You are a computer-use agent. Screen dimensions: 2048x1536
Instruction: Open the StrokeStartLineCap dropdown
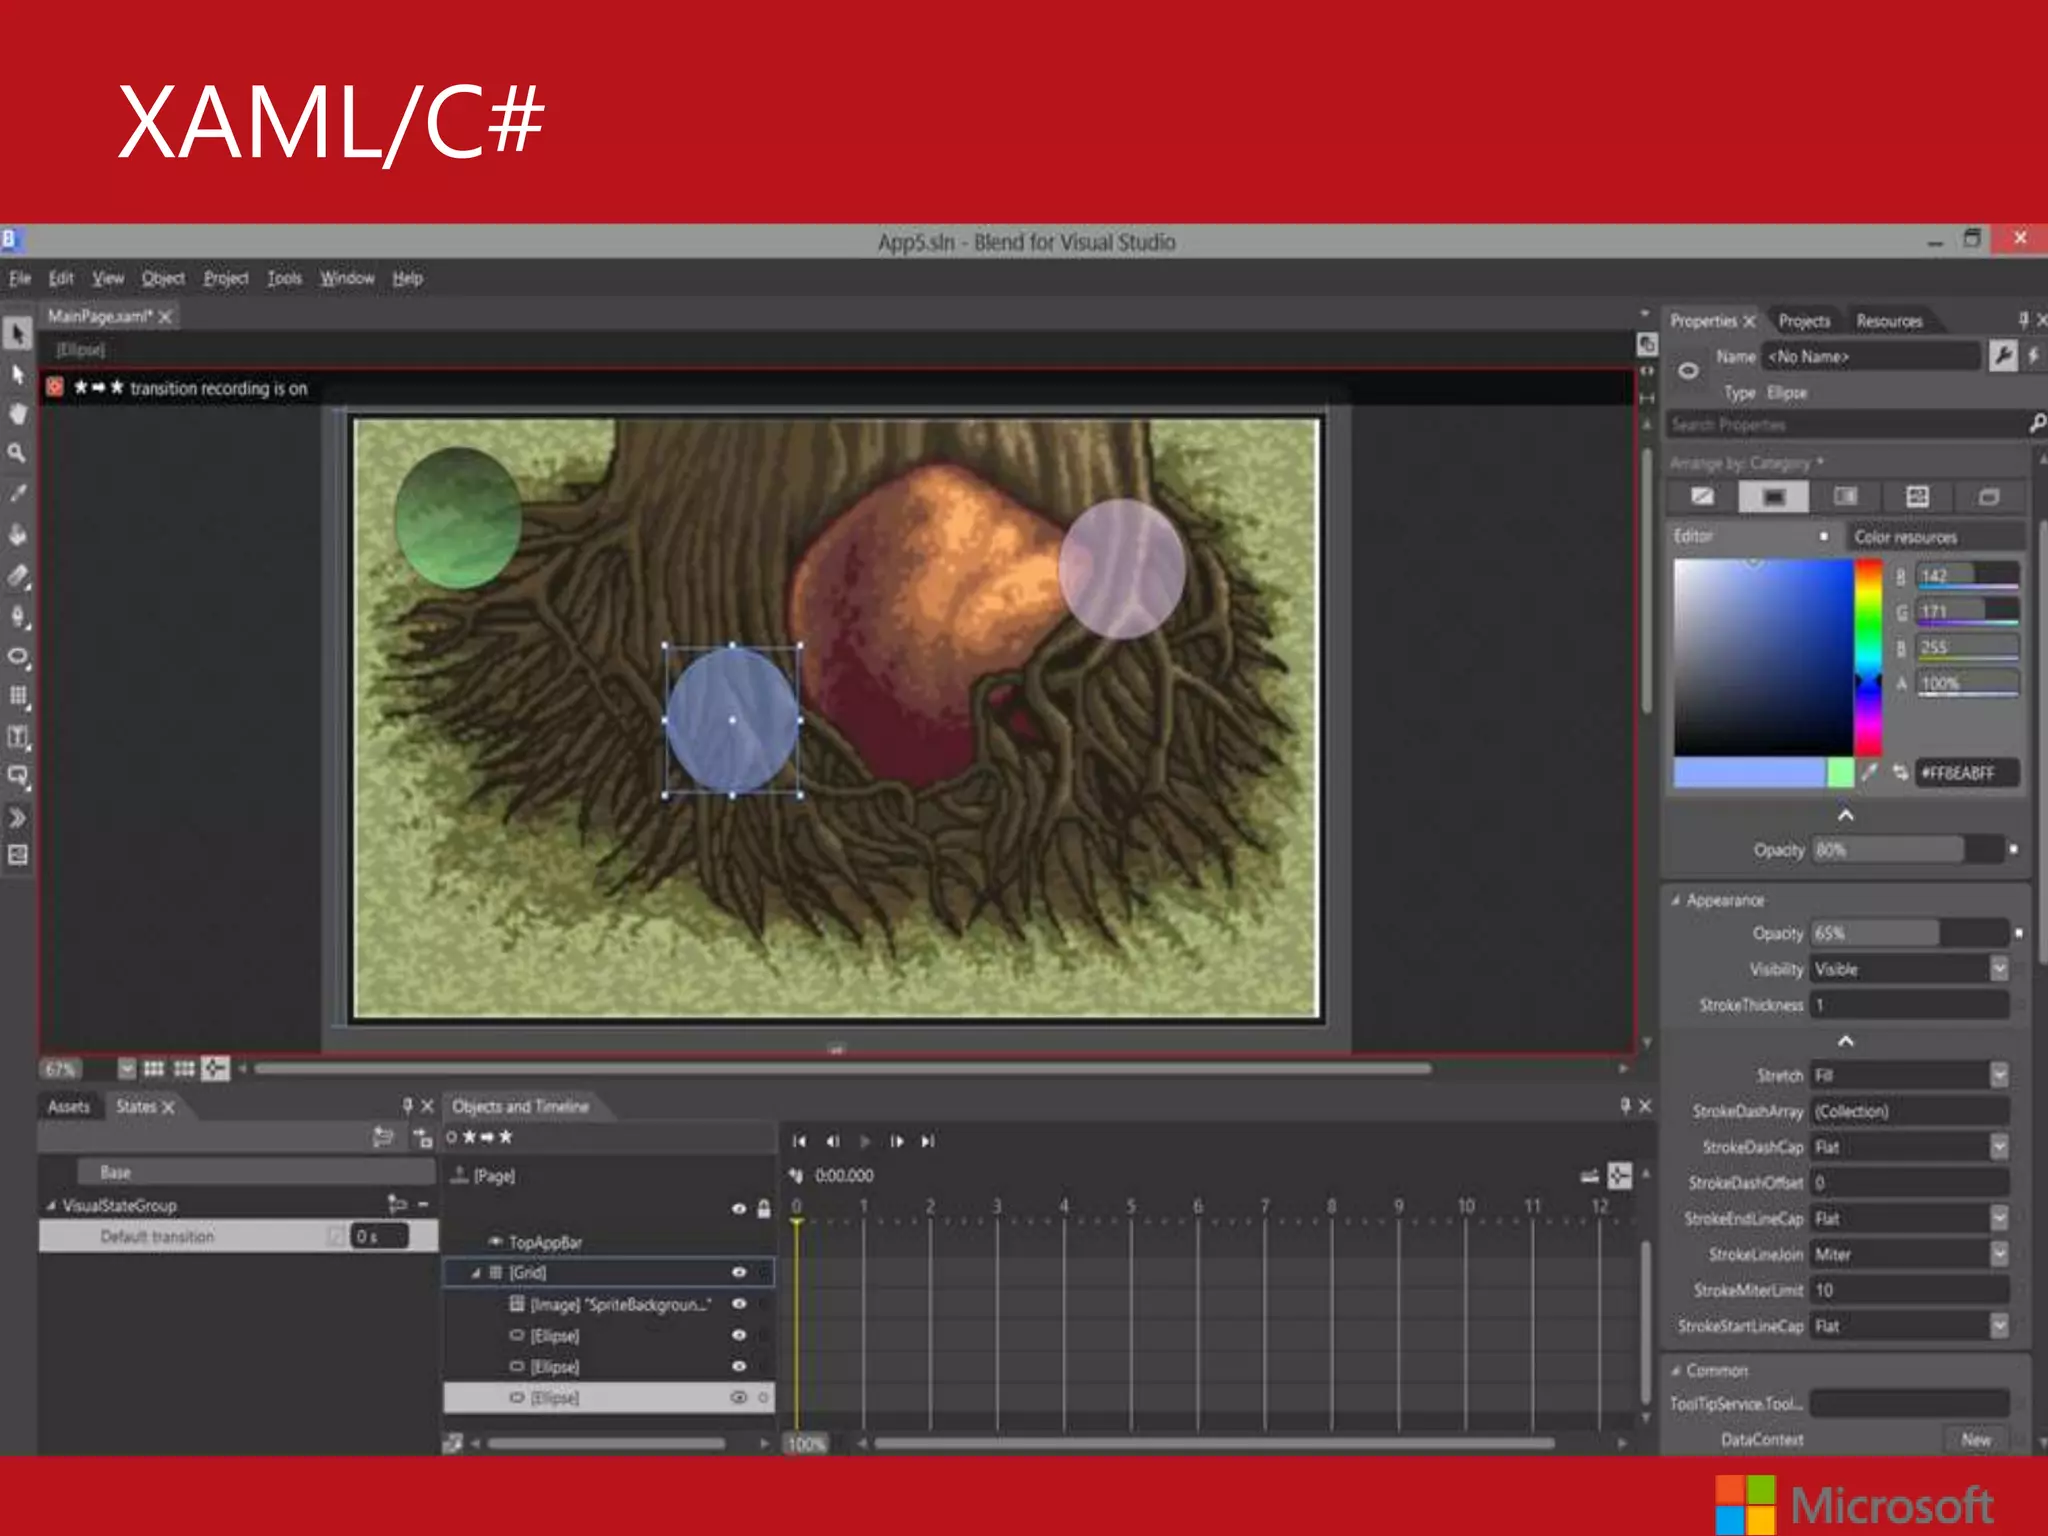pyautogui.click(x=1999, y=1326)
